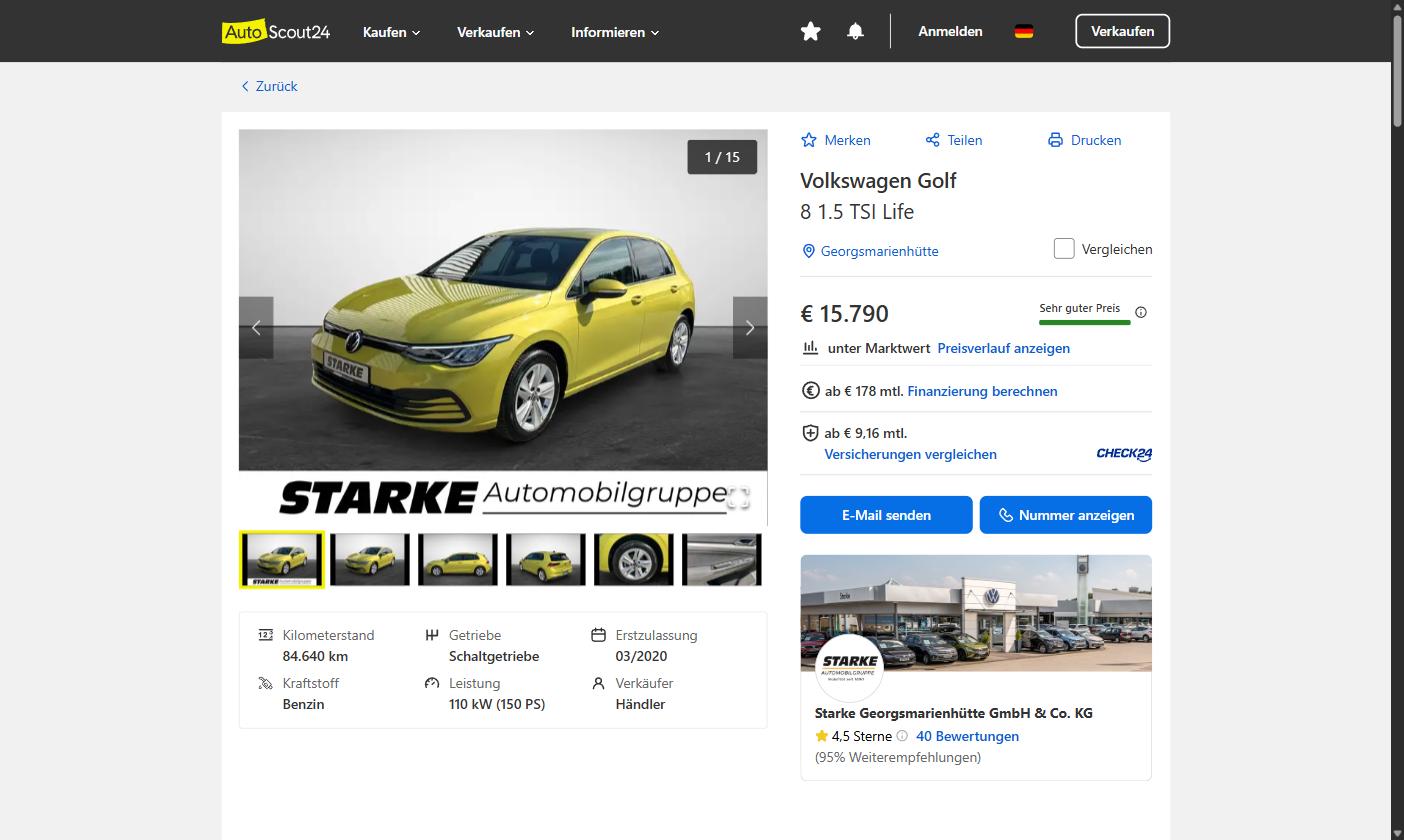Viewport: 1404px width, 840px height.
Task: Show next photo with right arrow
Action: pos(750,328)
